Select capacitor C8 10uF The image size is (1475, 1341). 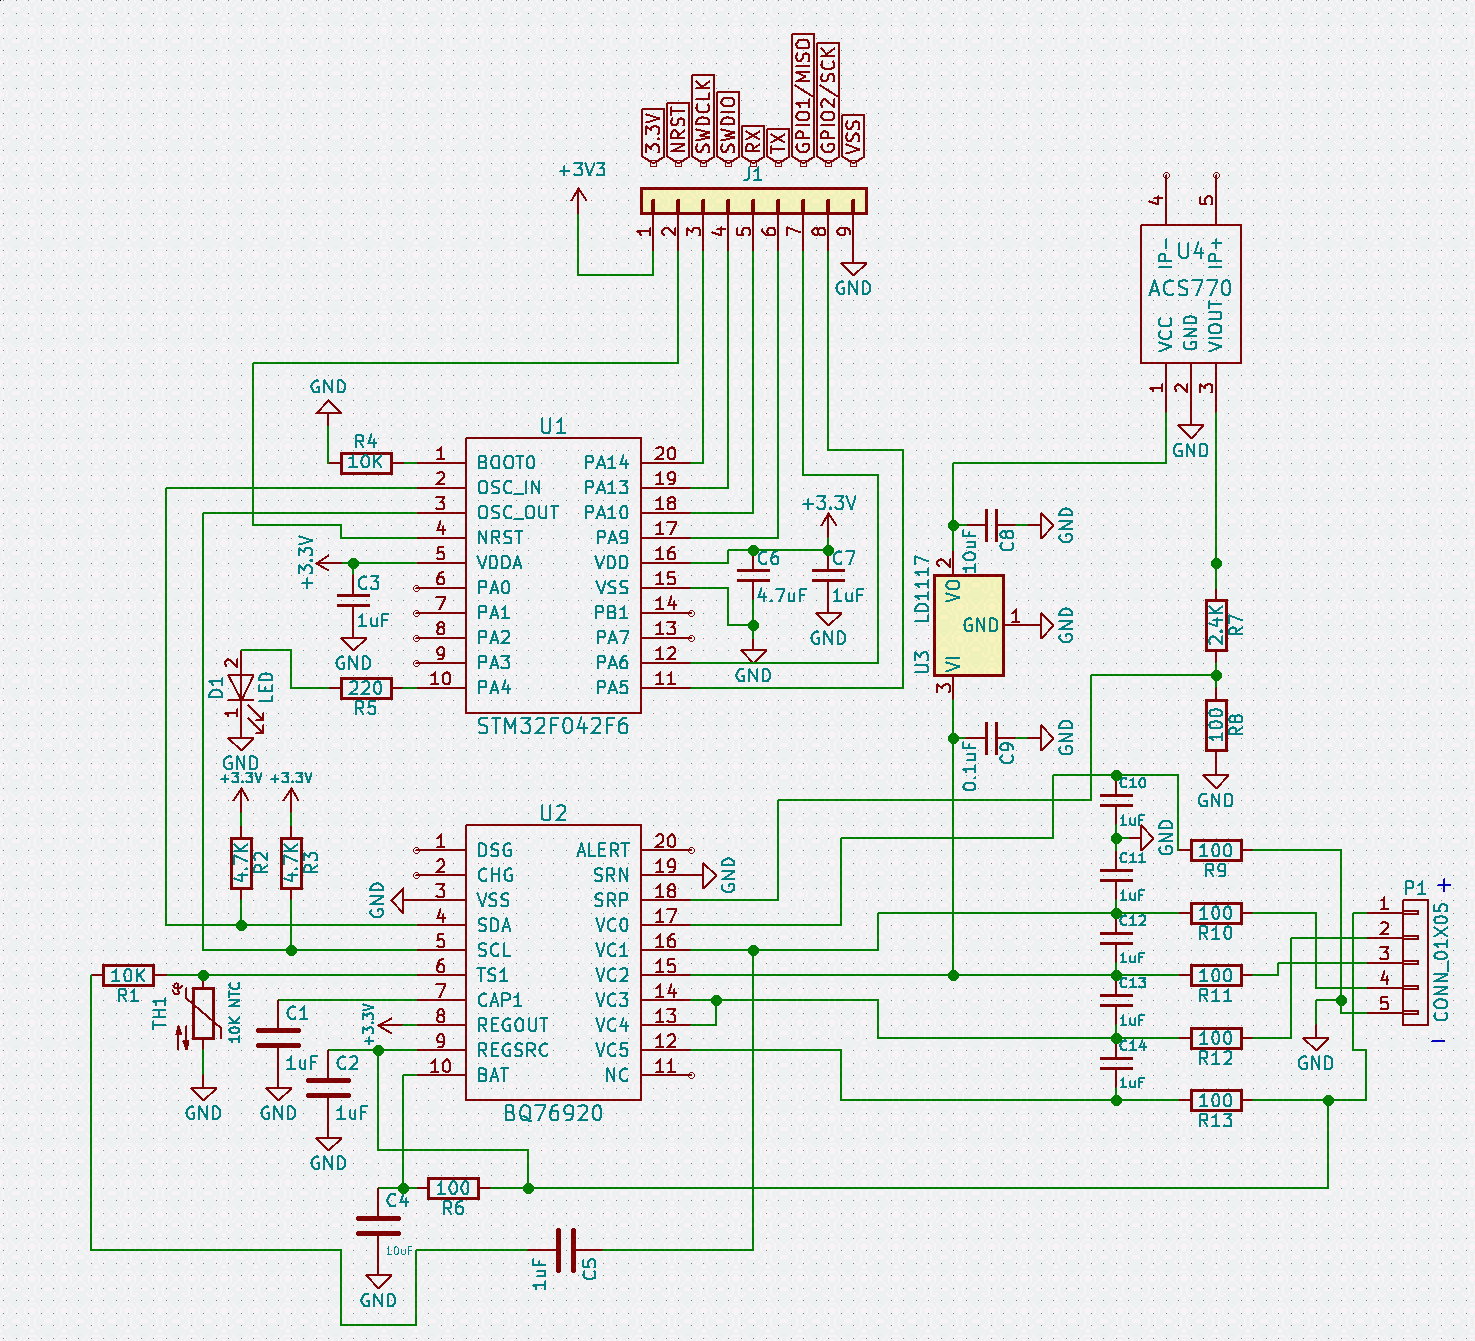click(x=991, y=525)
